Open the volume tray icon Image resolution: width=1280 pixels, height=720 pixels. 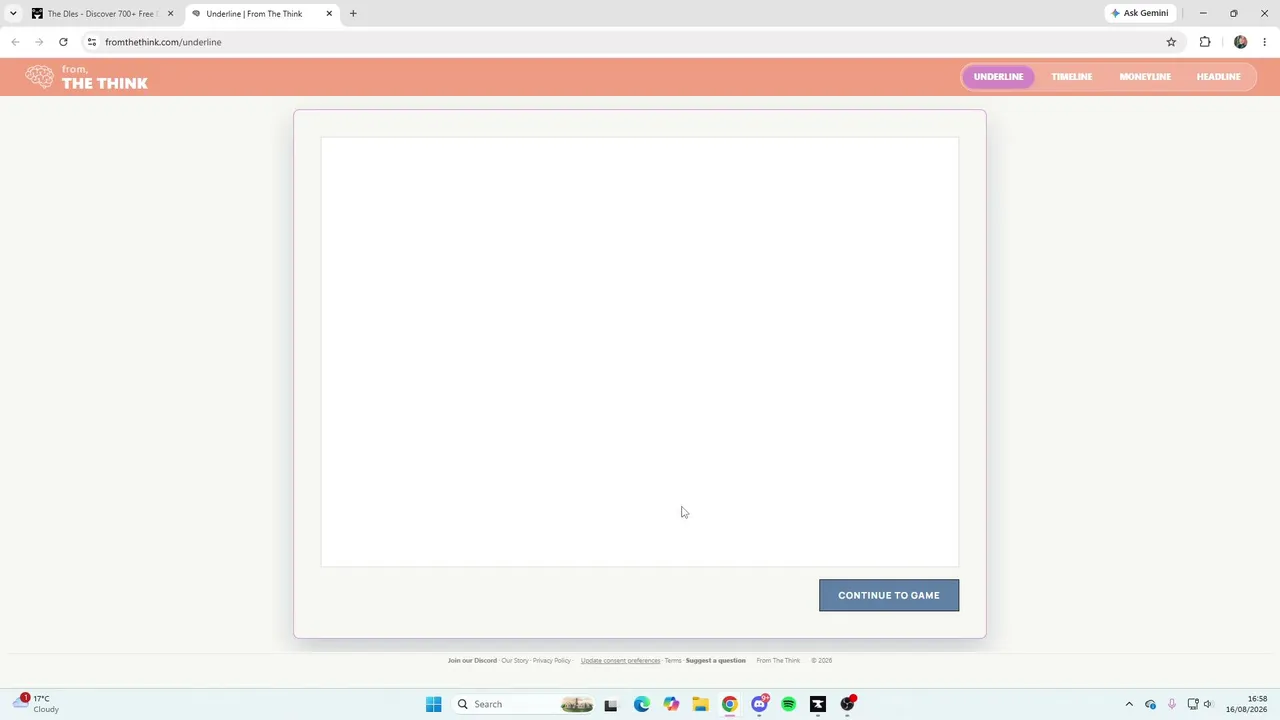coord(1208,704)
